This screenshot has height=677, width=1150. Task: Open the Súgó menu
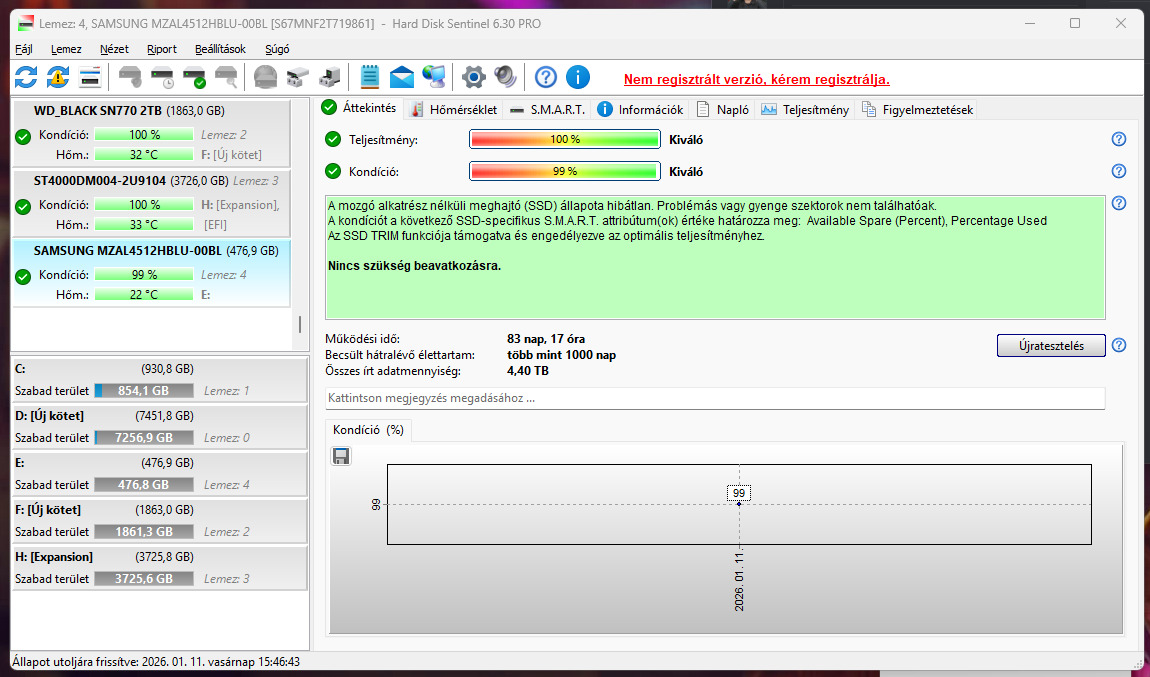point(276,49)
